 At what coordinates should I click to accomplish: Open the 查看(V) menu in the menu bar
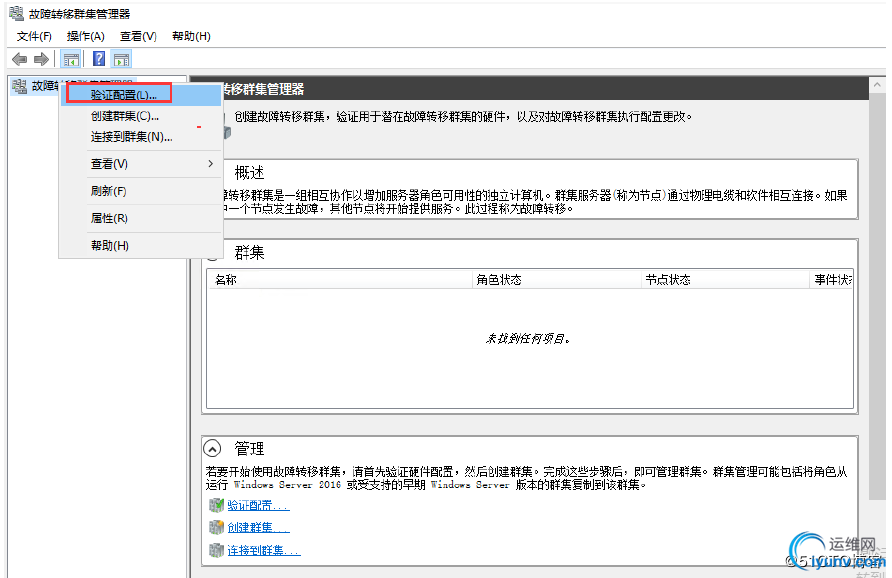[x=138, y=36]
